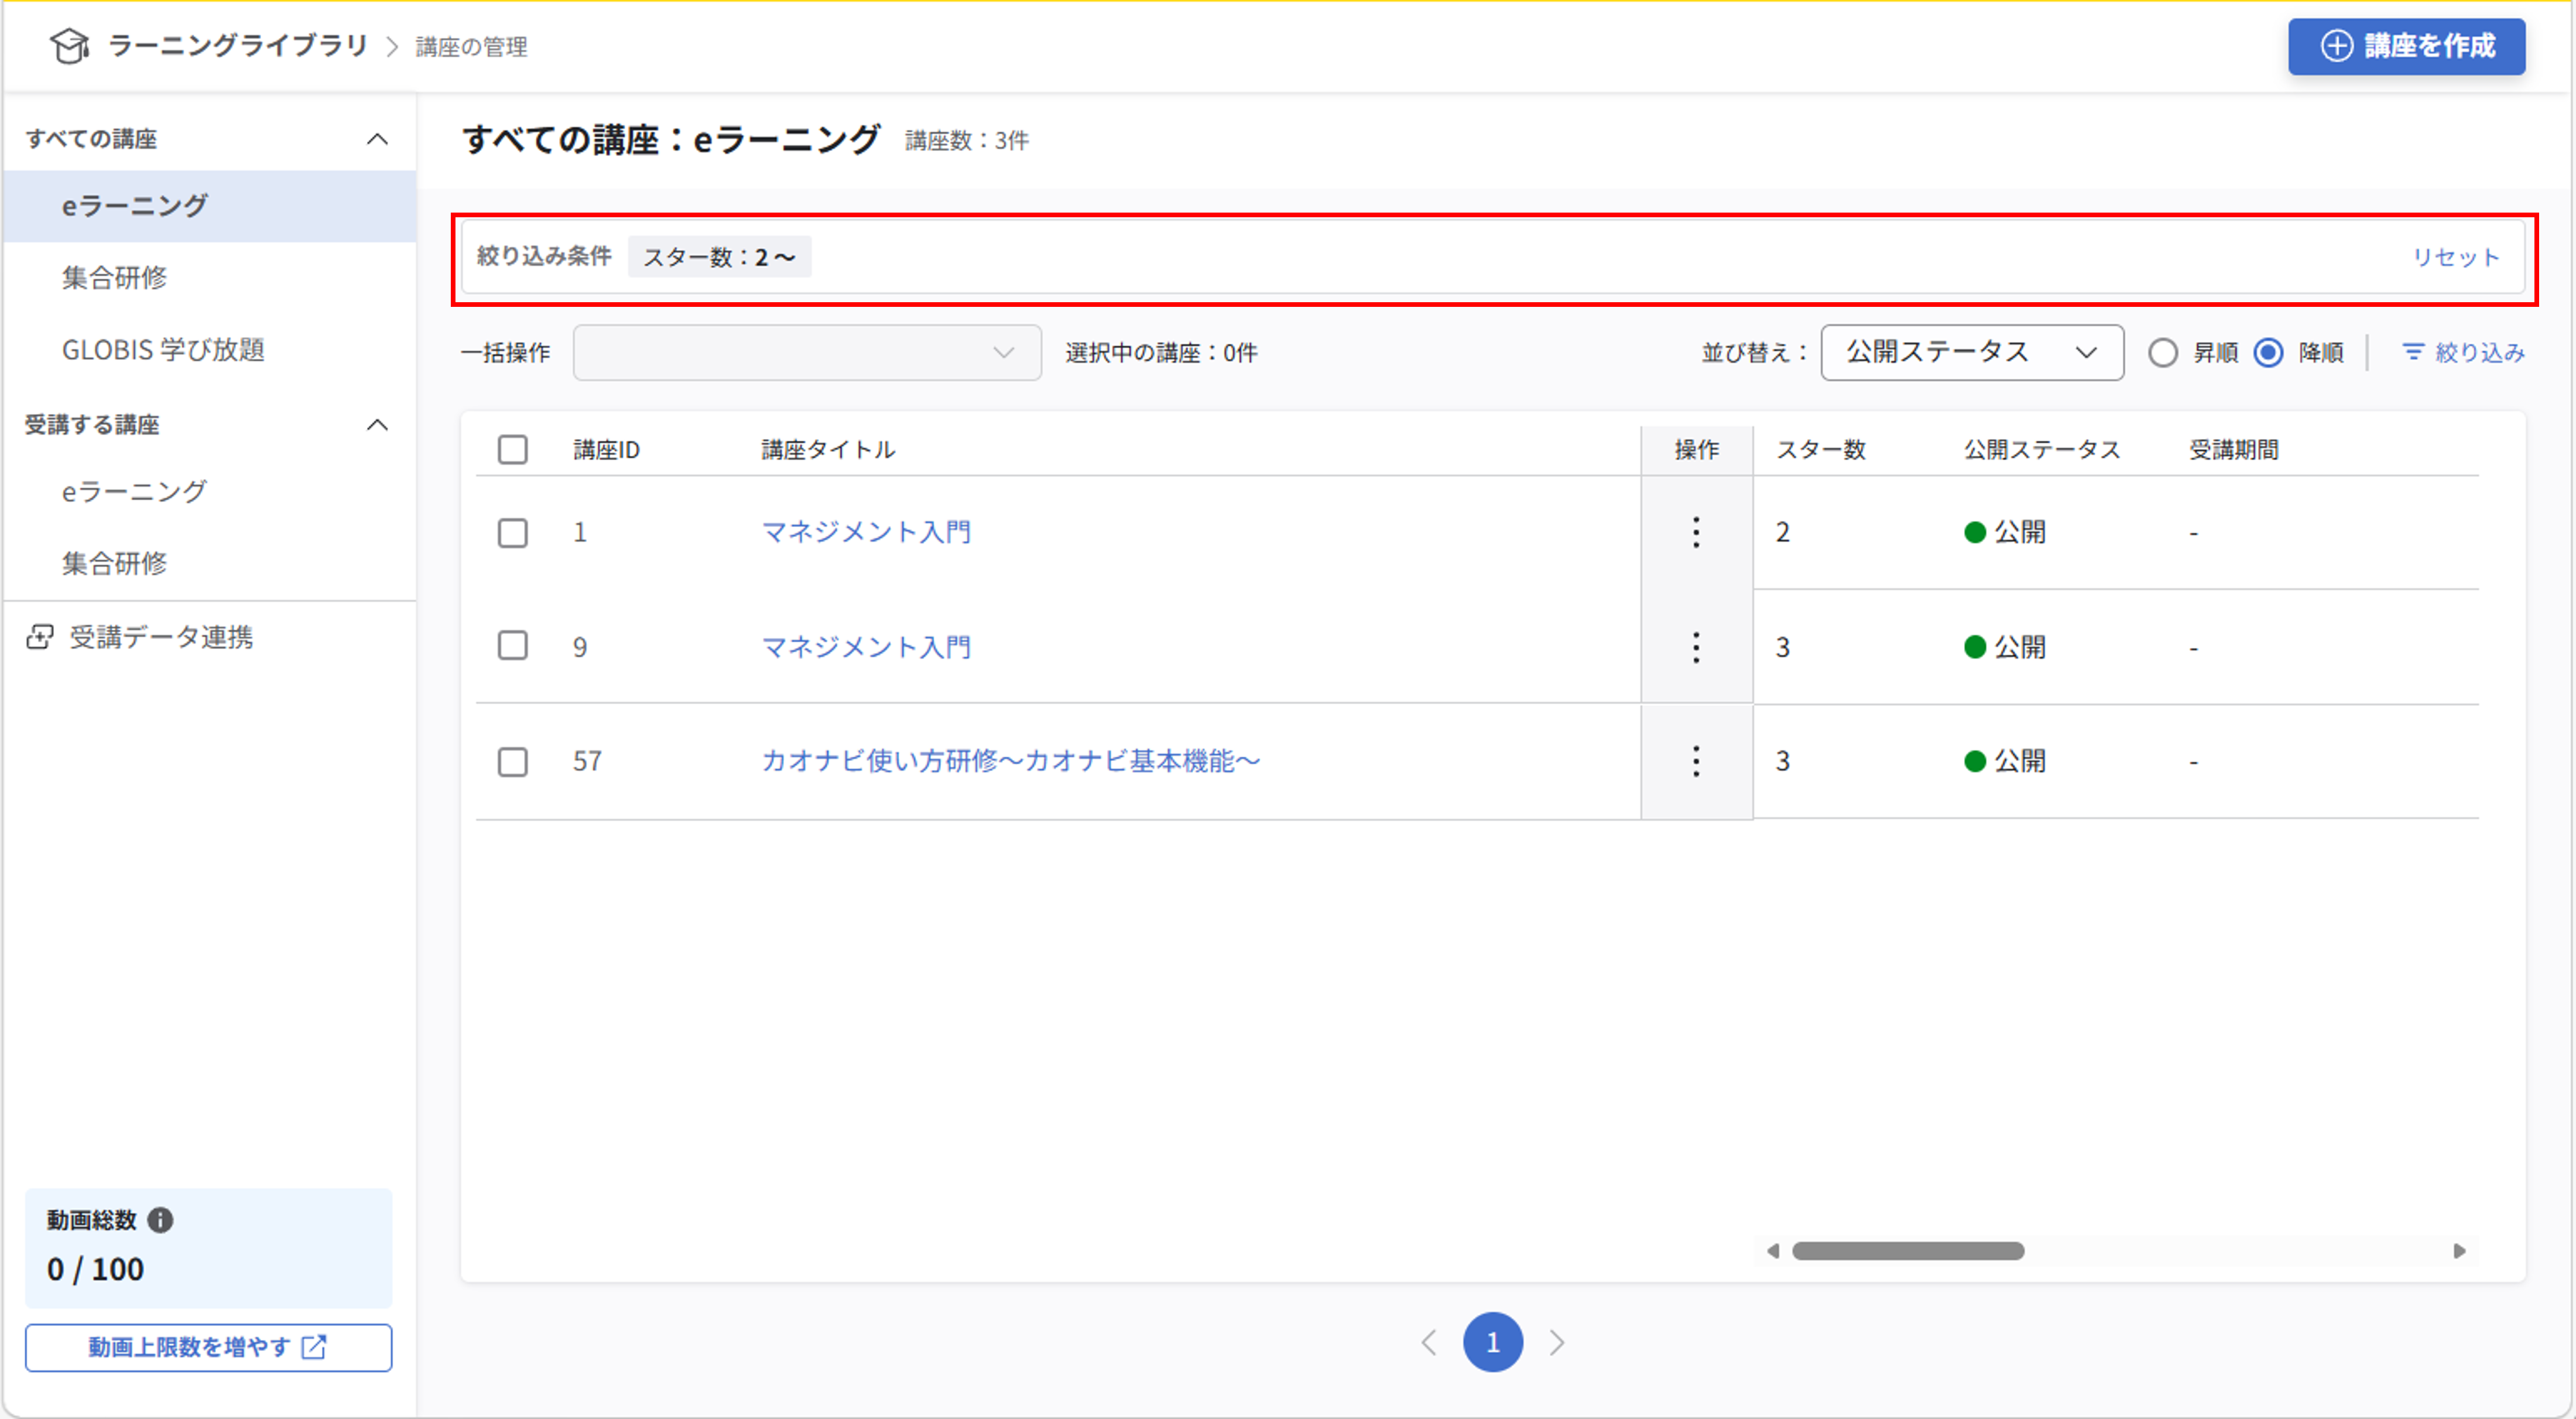Select 集合研修 under 受講する講座

pyautogui.click(x=209, y=564)
